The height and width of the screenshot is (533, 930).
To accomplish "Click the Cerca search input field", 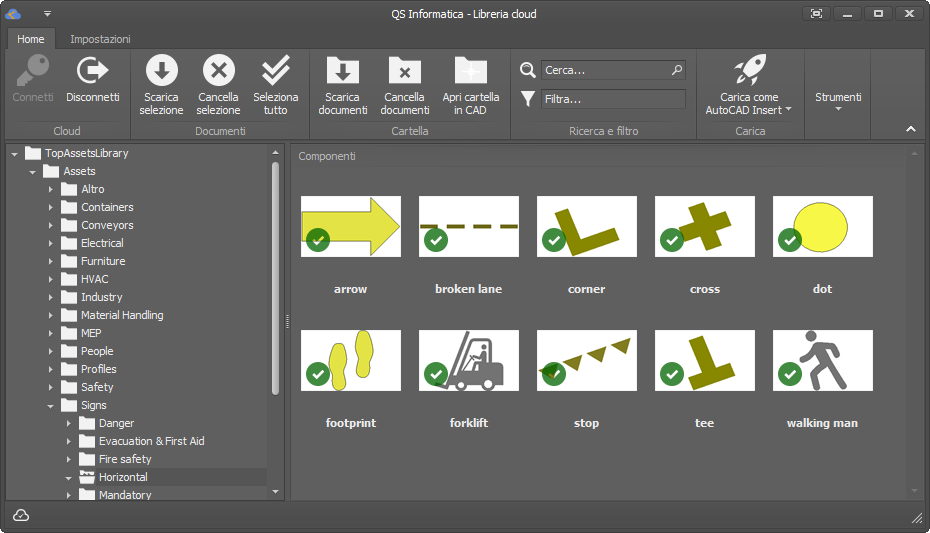I will pyautogui.click(x=605, y=70).
